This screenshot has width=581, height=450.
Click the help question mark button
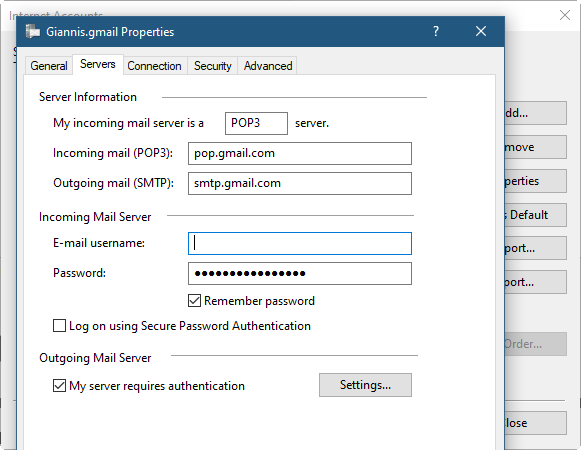[436, 31]
